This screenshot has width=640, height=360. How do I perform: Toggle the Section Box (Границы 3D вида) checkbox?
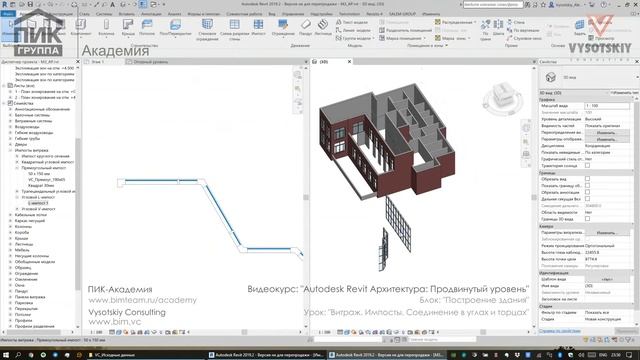point(587,219)
